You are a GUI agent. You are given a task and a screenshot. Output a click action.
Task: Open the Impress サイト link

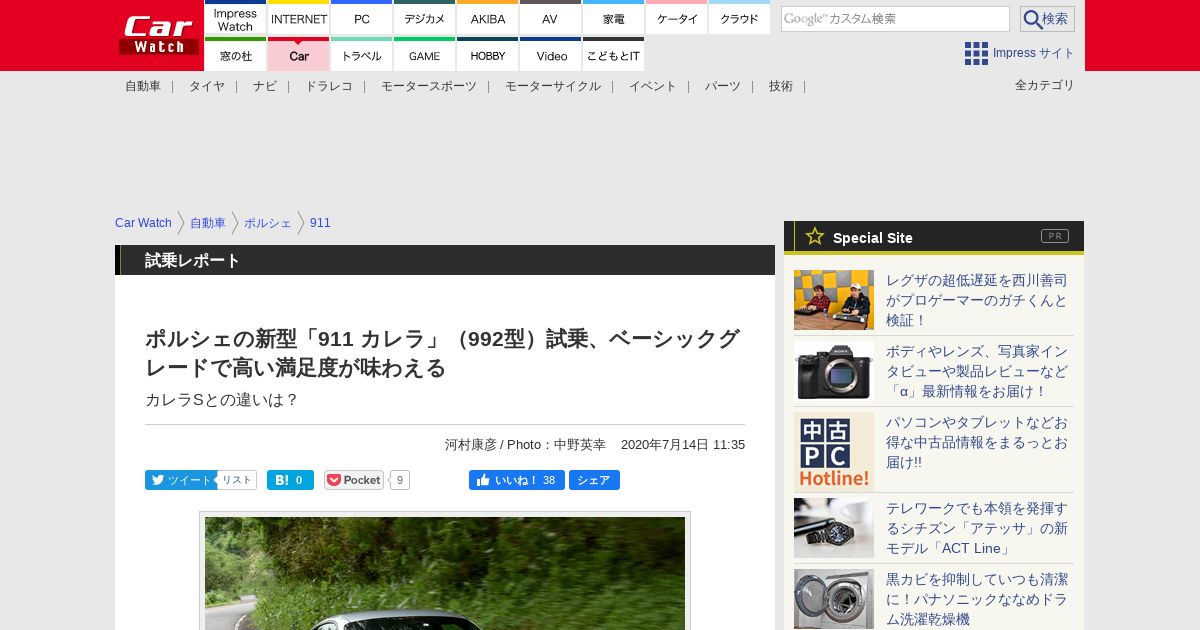(x=1034, y=53)
